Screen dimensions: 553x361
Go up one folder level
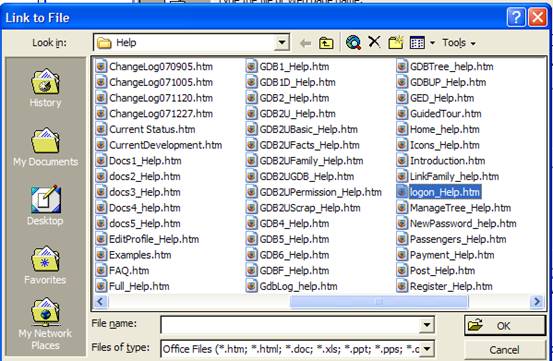click(x=326, y=43)
